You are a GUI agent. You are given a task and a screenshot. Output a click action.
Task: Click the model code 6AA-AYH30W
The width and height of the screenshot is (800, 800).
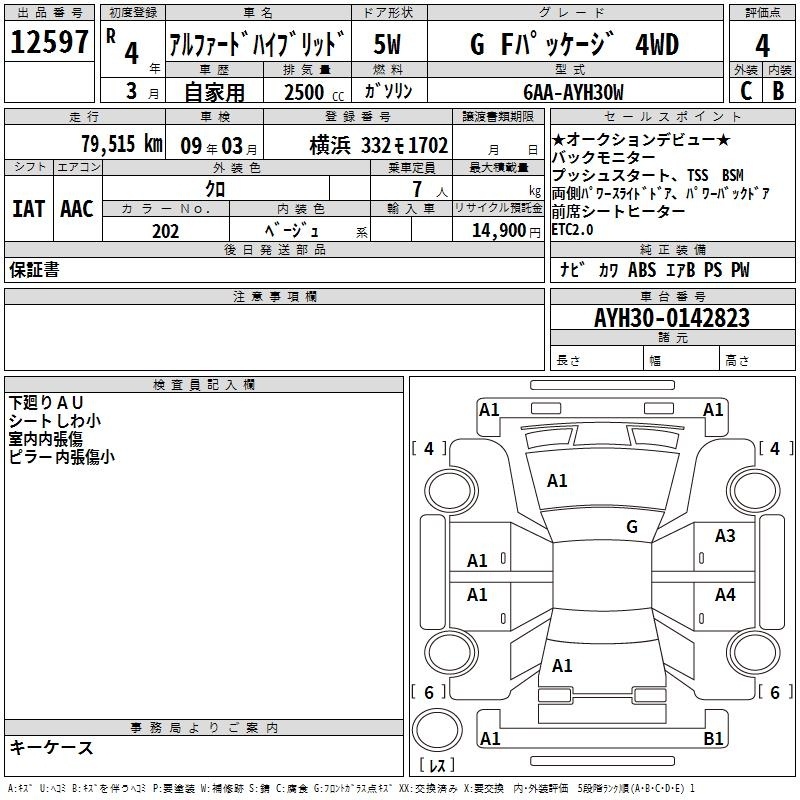coord(573,92)
